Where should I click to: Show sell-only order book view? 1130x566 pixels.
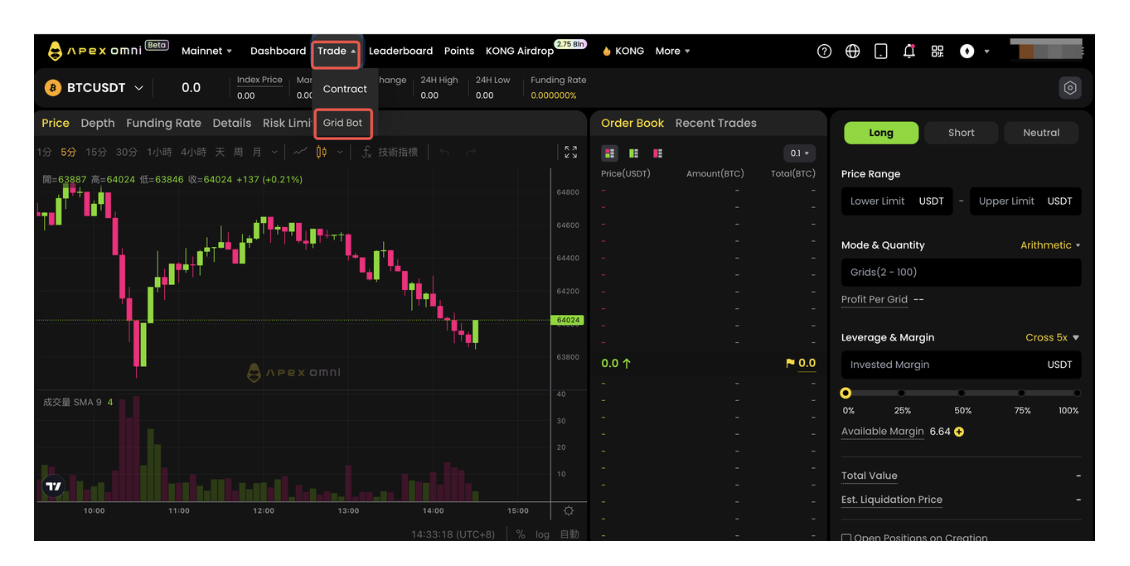[x=657, y=154]
